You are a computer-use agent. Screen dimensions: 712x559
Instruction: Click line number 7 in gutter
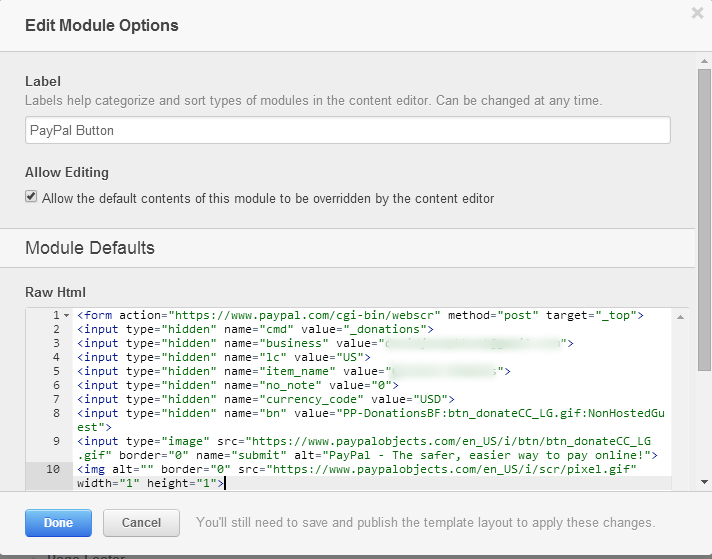pos(56,400)
